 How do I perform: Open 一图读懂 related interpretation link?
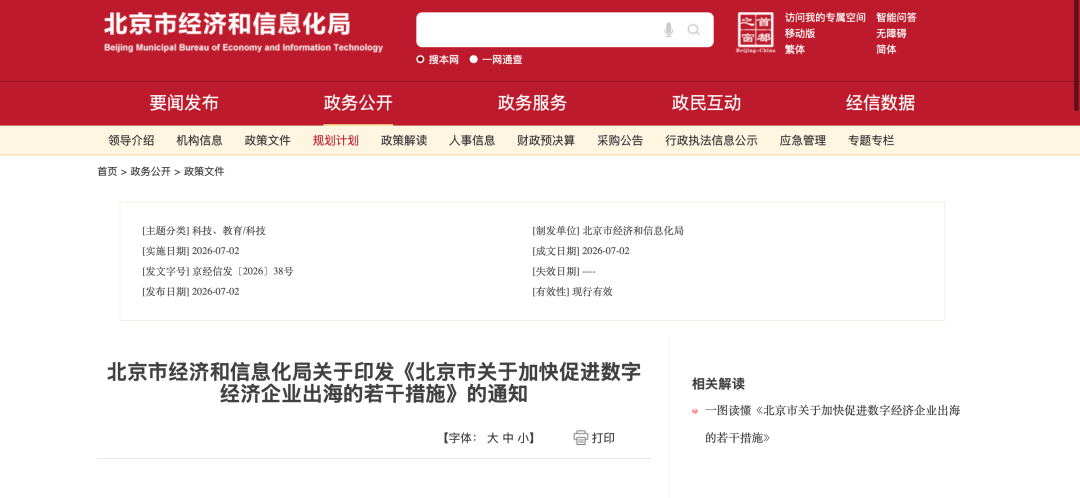pyautogui.click(x=832, y=424)
